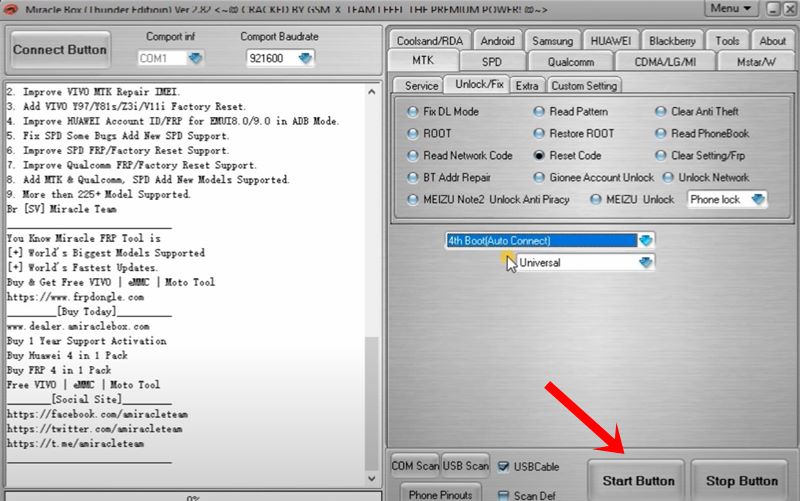Select the Restore ROOT radio option

[574, 134]
